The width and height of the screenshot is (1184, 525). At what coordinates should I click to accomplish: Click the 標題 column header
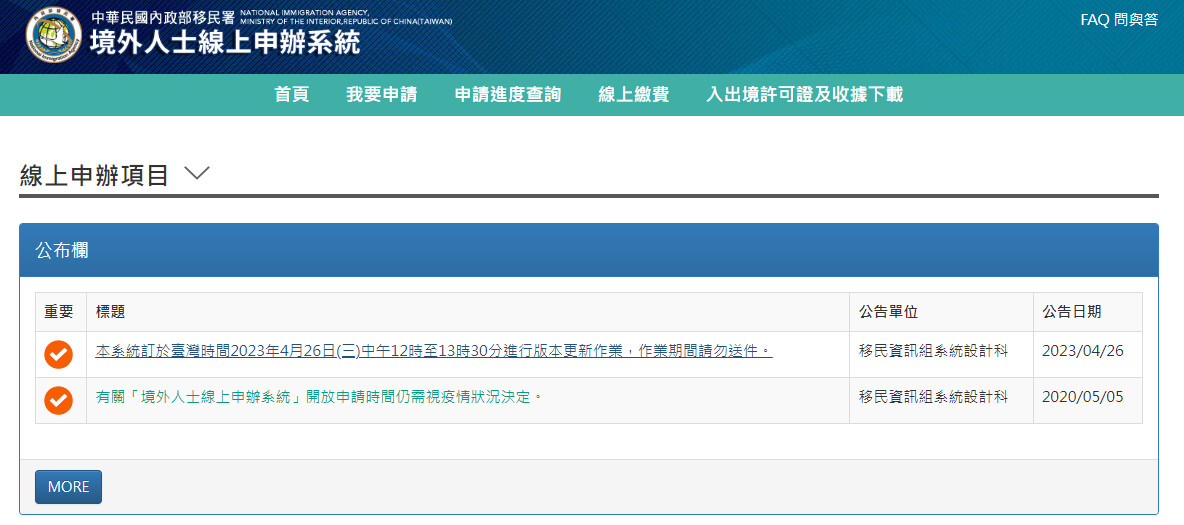coord(110,312)
